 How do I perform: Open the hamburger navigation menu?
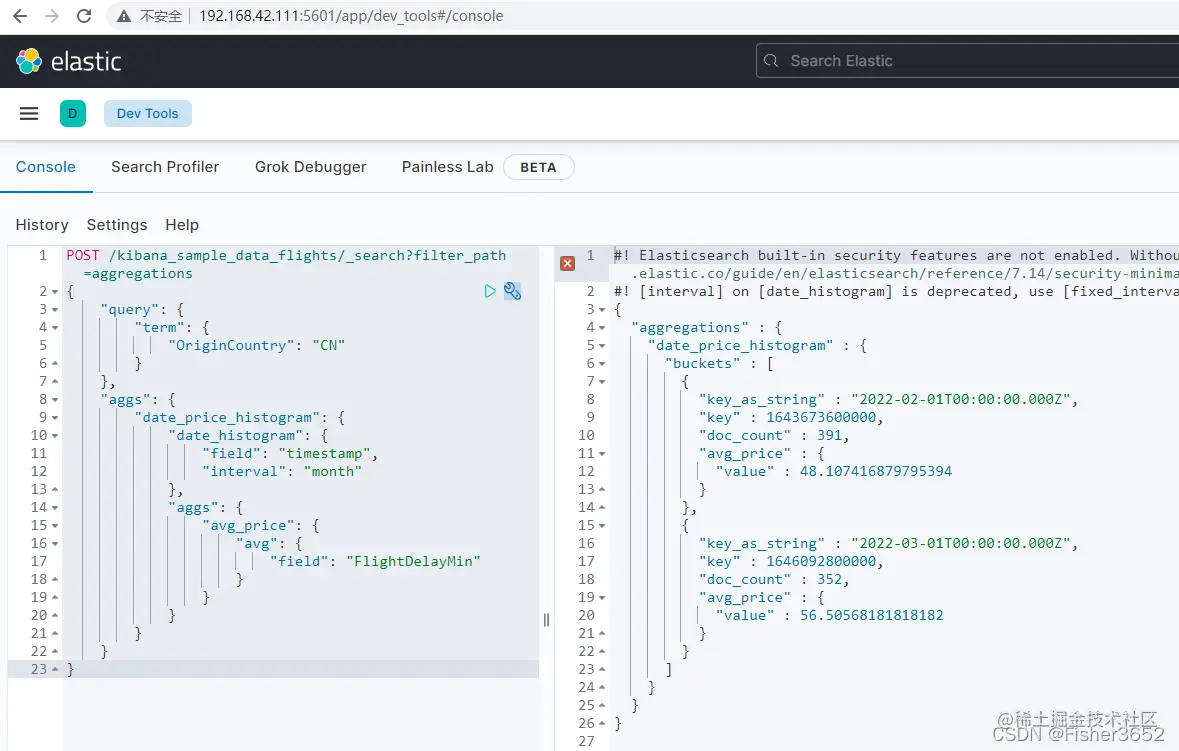29,114
